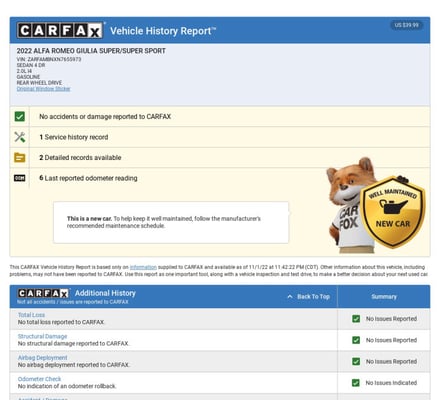Click 'No Issues Reported' in Total Loss row
The height and width of the screenshot is (400, 437).
point(391,319)
